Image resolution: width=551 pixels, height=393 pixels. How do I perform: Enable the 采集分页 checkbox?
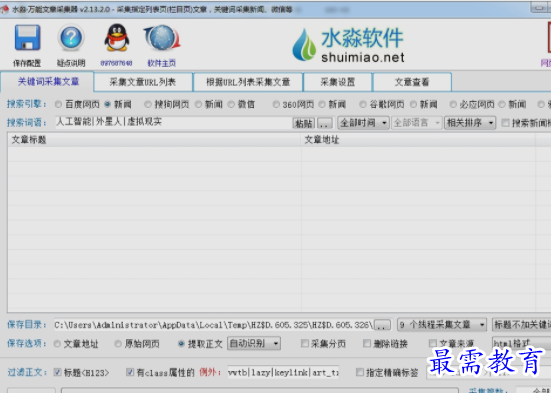[x=305, y=343]
